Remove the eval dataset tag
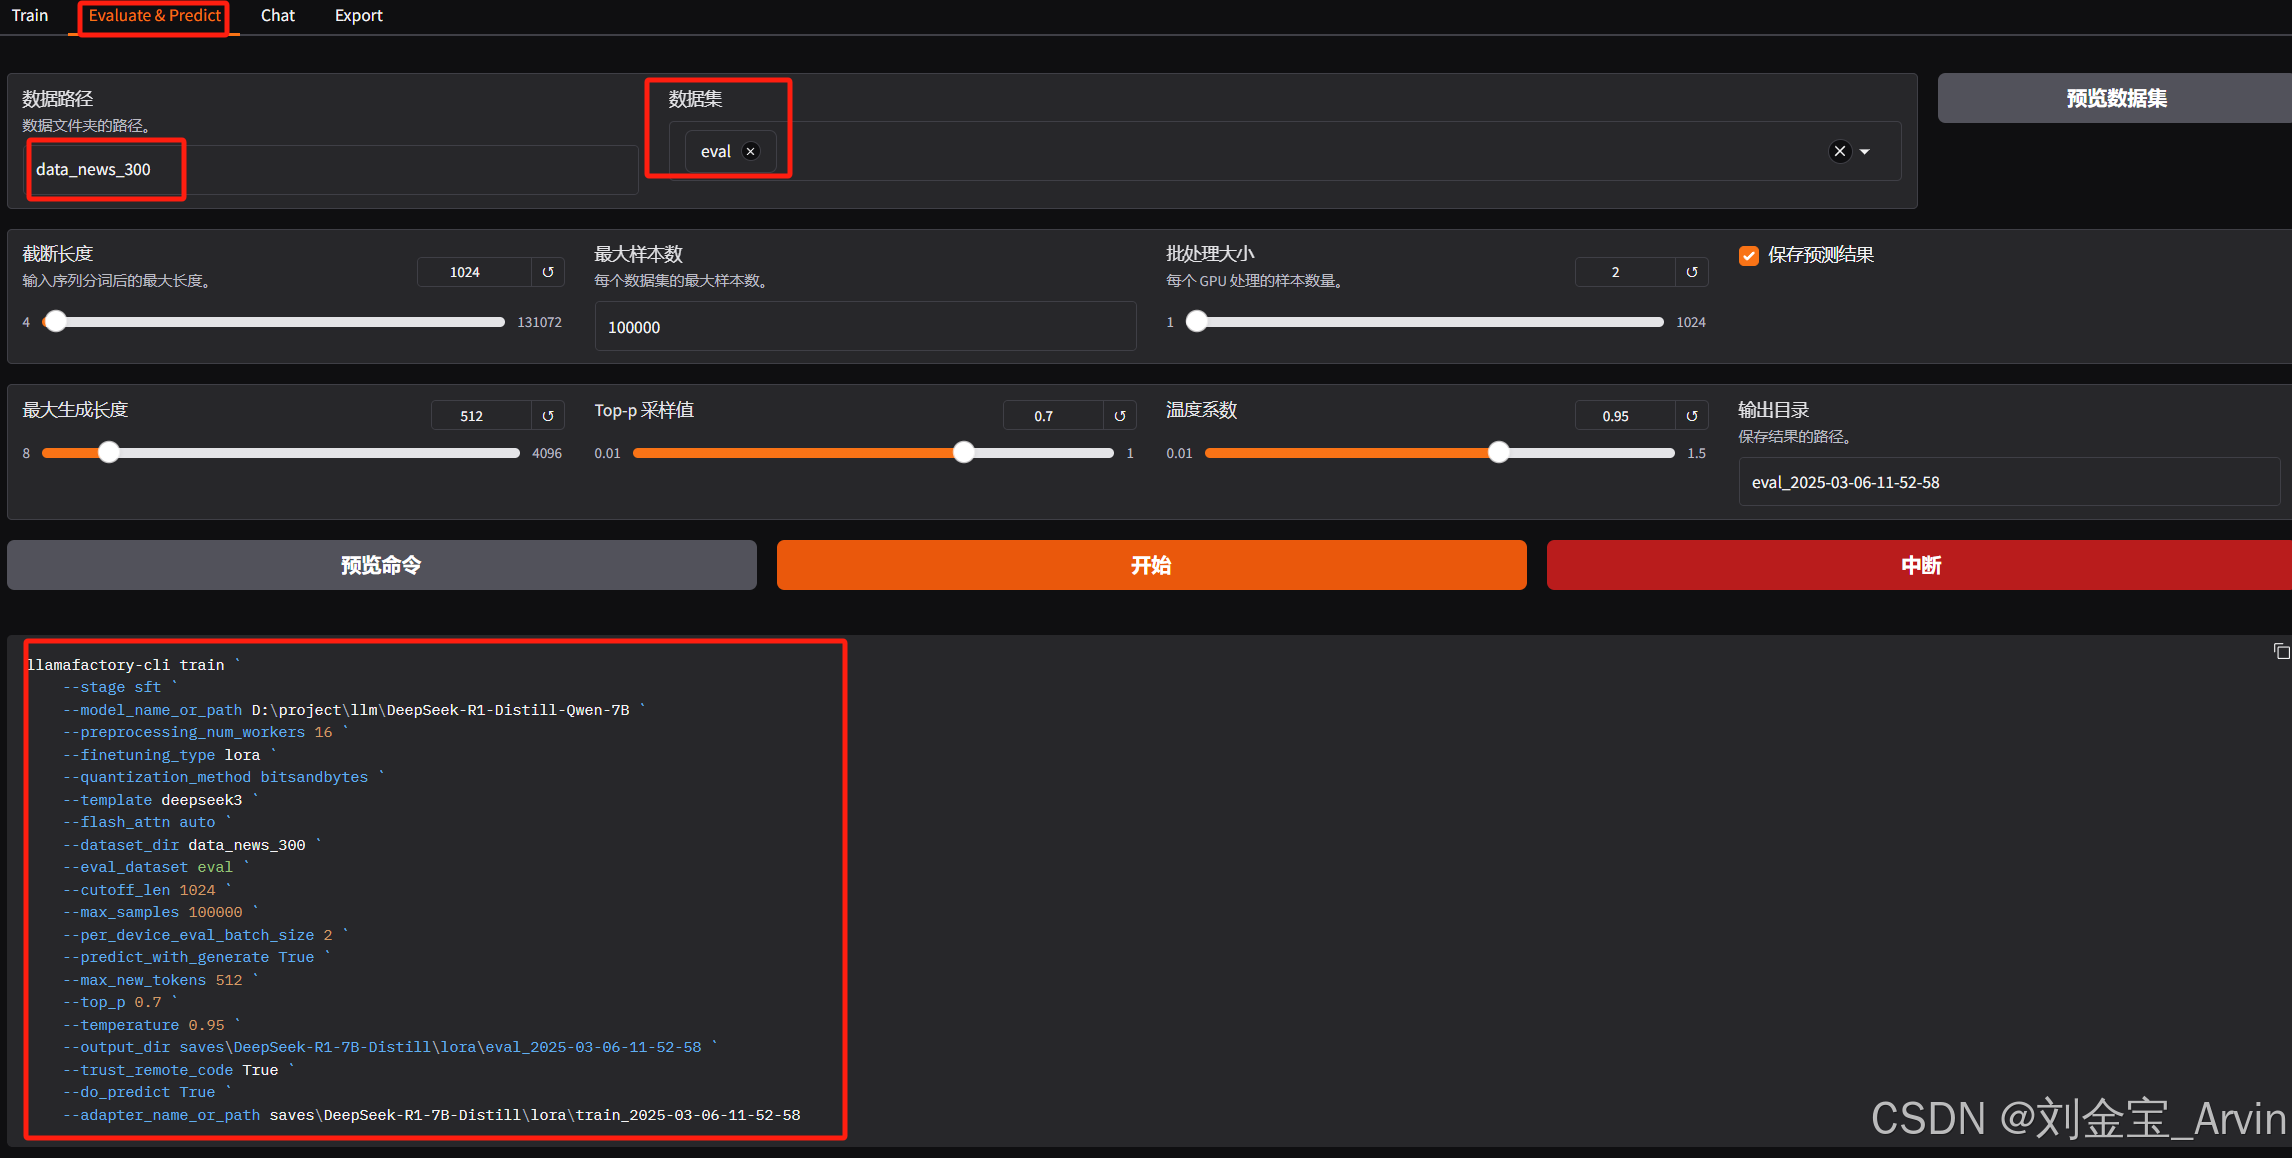Image resolution: width=2292 pixels, height=1158 pixels. pyautogui.click(x=751, y=151)
